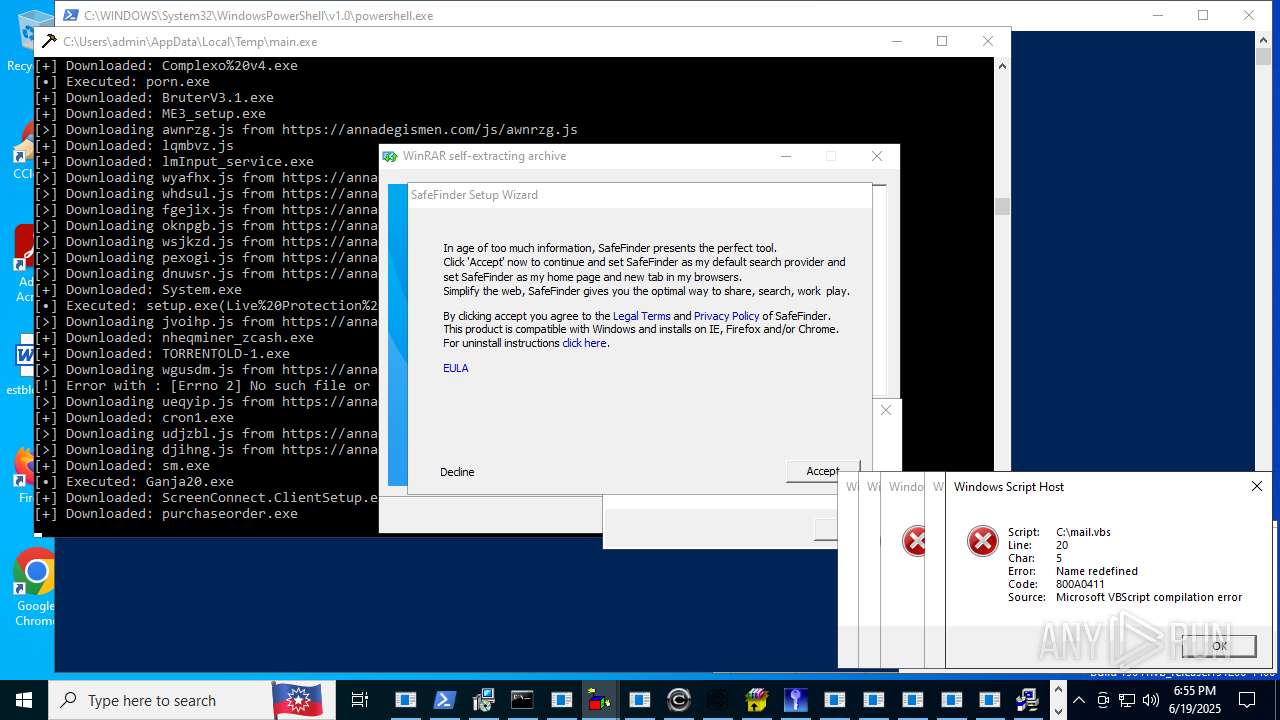The image size is (1280, 720).
Task: Open the WinRAR taskbar icon
Action: tap(756, 700)
